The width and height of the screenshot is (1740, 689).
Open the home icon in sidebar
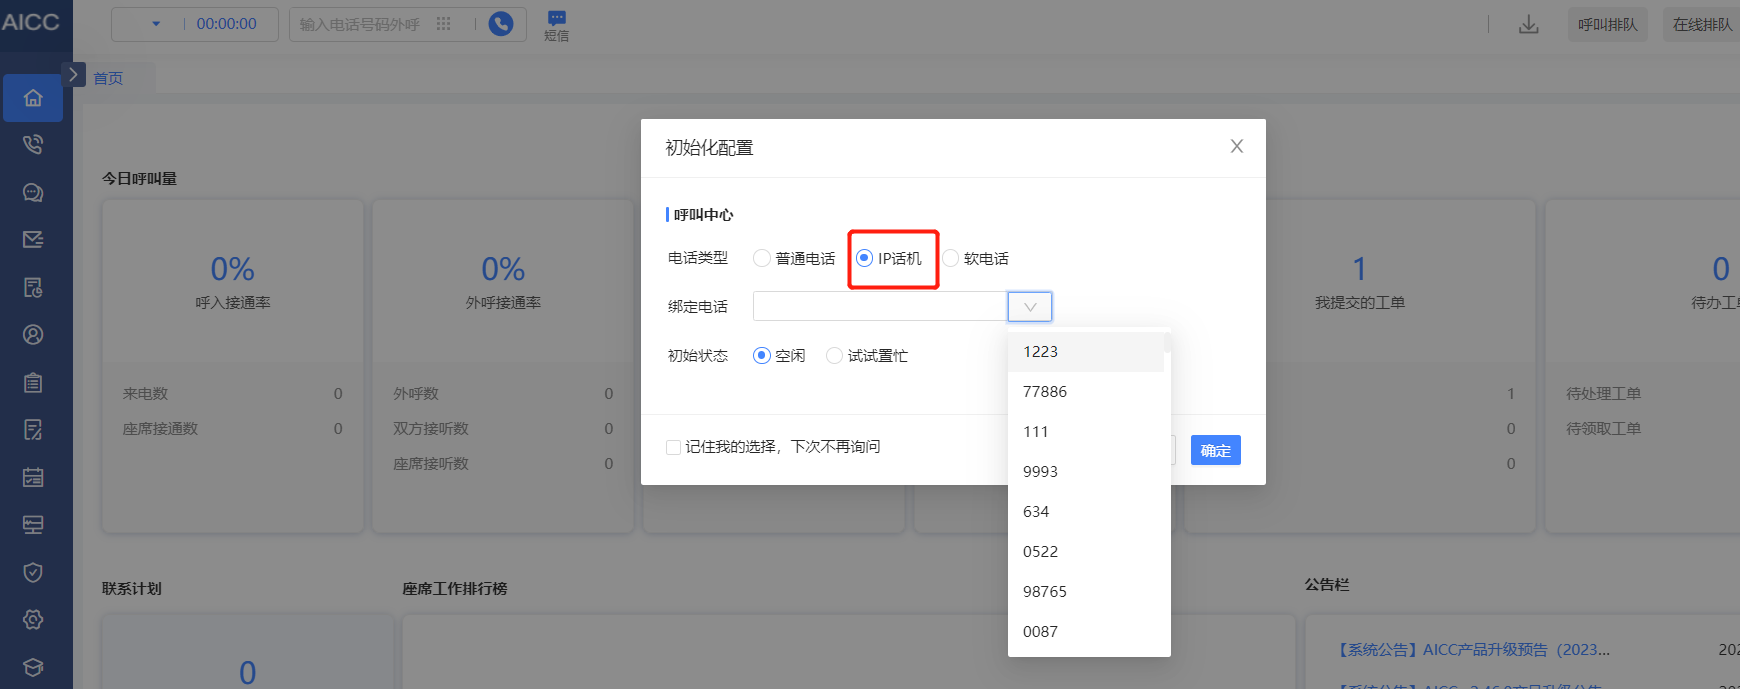33,98
